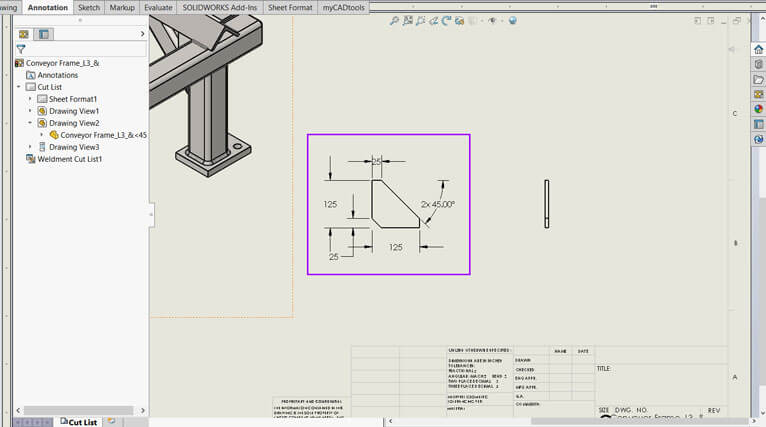The width and height of the screenshot is (766, 427).
Task: Select Drawing View1 in the tree
Action: [74, 111]
